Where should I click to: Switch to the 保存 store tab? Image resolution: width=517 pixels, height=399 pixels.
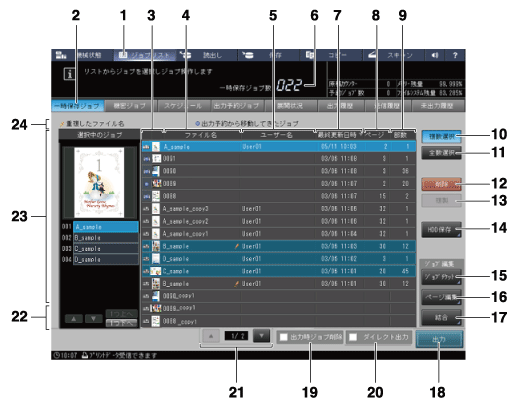[x=269, y=55]
